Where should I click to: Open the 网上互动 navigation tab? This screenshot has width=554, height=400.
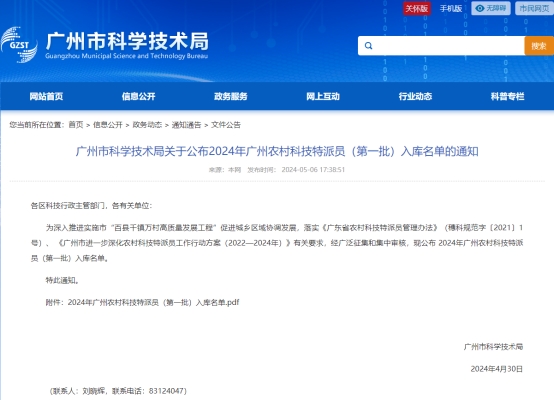pyautogui.click(x=323, y=96)
